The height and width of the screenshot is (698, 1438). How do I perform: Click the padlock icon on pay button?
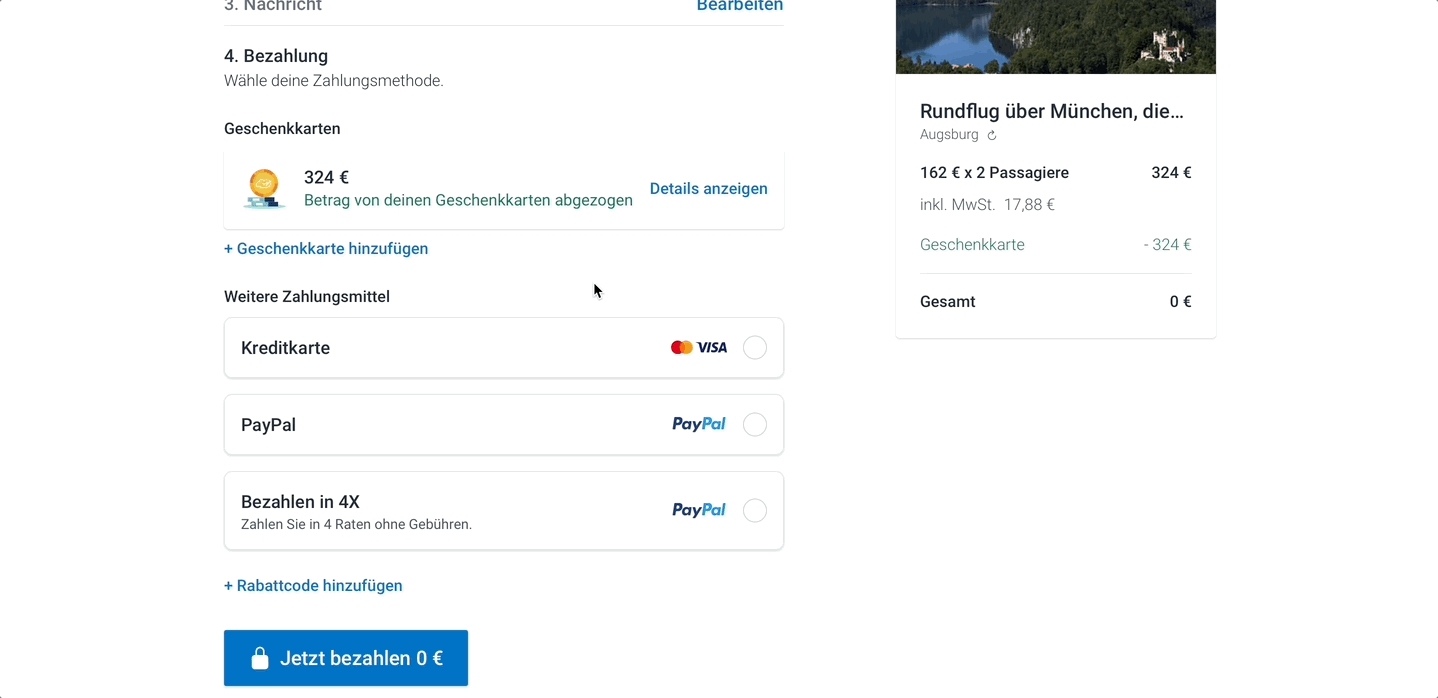point(260,658)
